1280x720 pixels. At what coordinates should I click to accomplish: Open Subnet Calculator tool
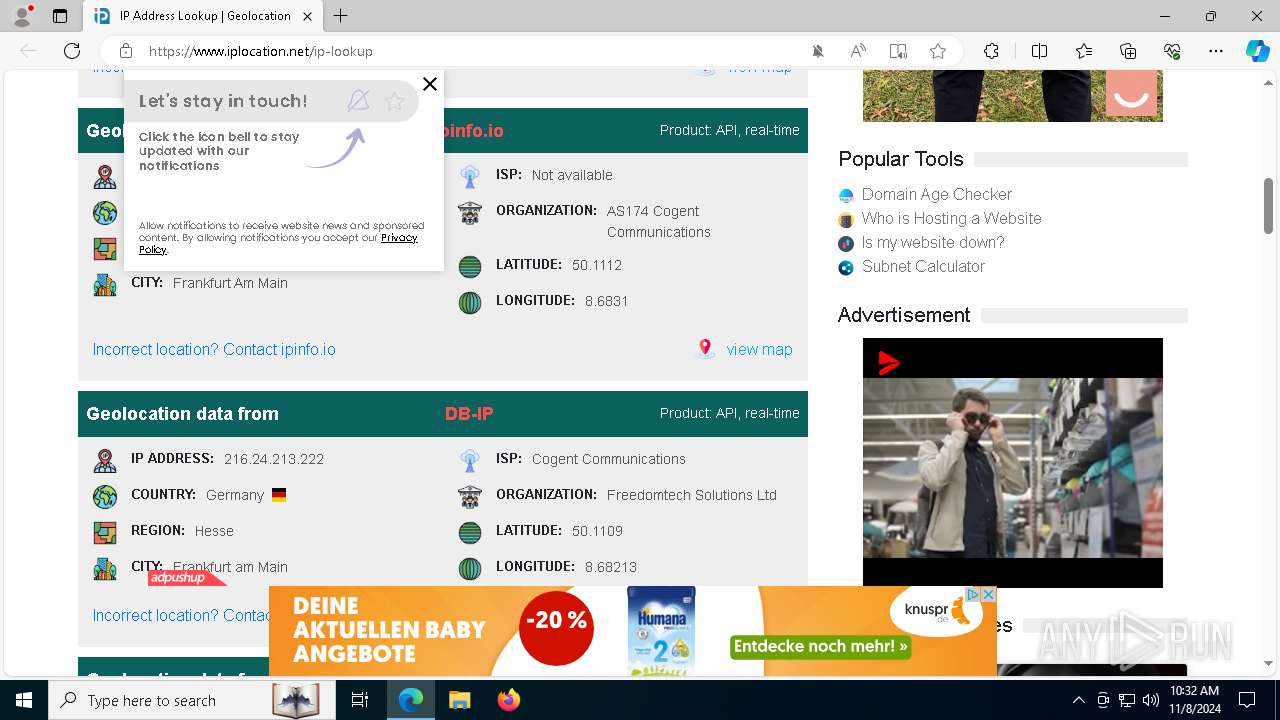pos(923,266)
